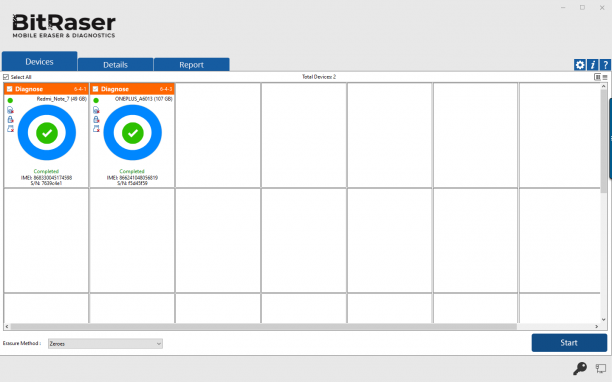Minimize the BitRaser window

pyautogui.click(x=563, y=7)
